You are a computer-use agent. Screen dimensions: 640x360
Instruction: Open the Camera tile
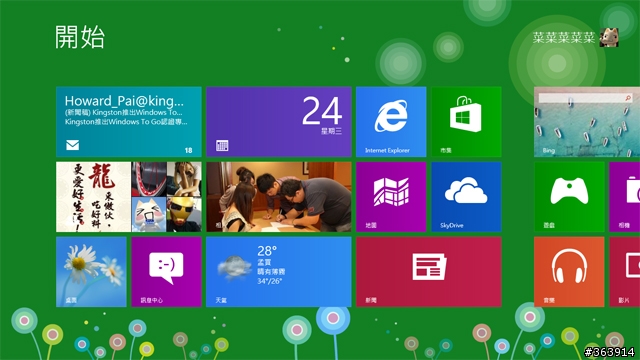pyautogui.click(x=624, y=197)
